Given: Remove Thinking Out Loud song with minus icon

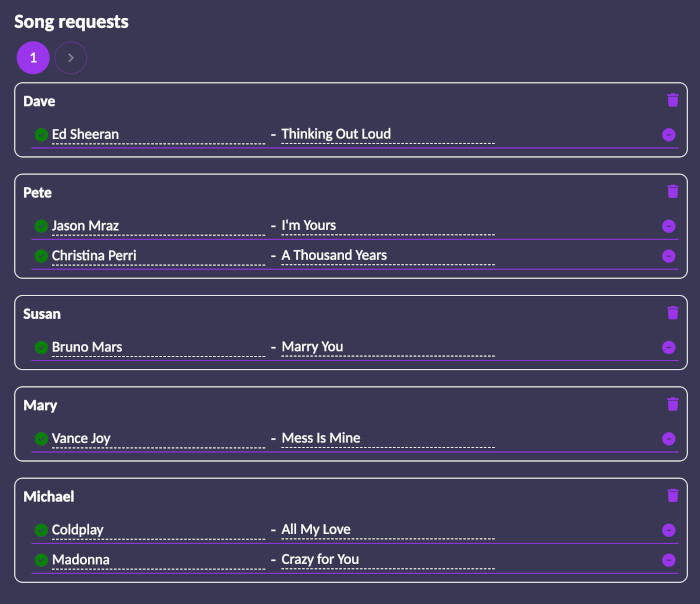Looking at the screenshot, I should coord(668,134).
